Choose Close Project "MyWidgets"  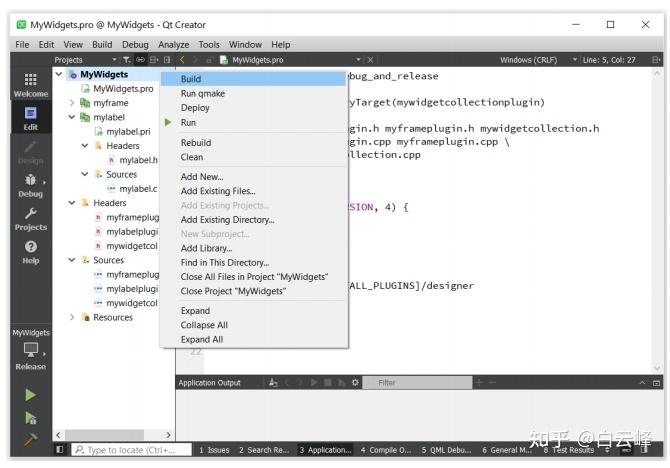pyautogui.click(x=254, y=291)
